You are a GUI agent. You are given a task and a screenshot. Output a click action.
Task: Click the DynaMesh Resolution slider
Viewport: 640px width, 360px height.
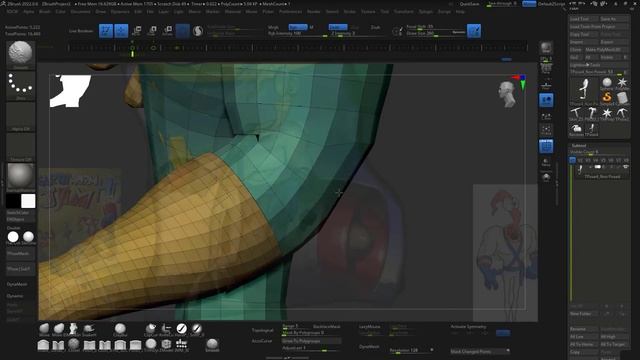pos(411,350)
